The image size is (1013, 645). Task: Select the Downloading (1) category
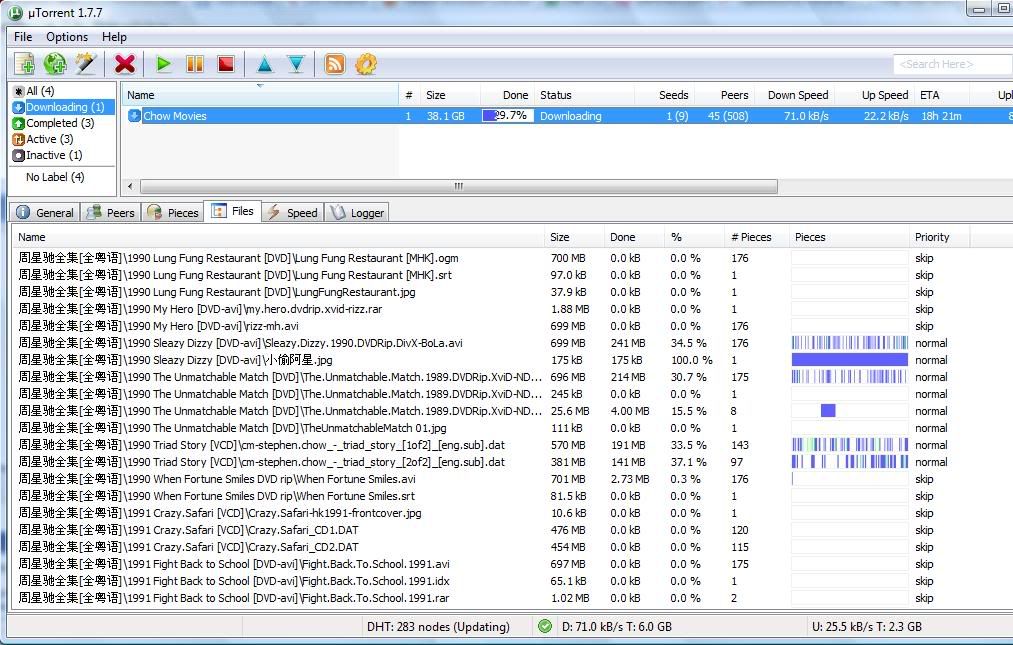(63, 107)
